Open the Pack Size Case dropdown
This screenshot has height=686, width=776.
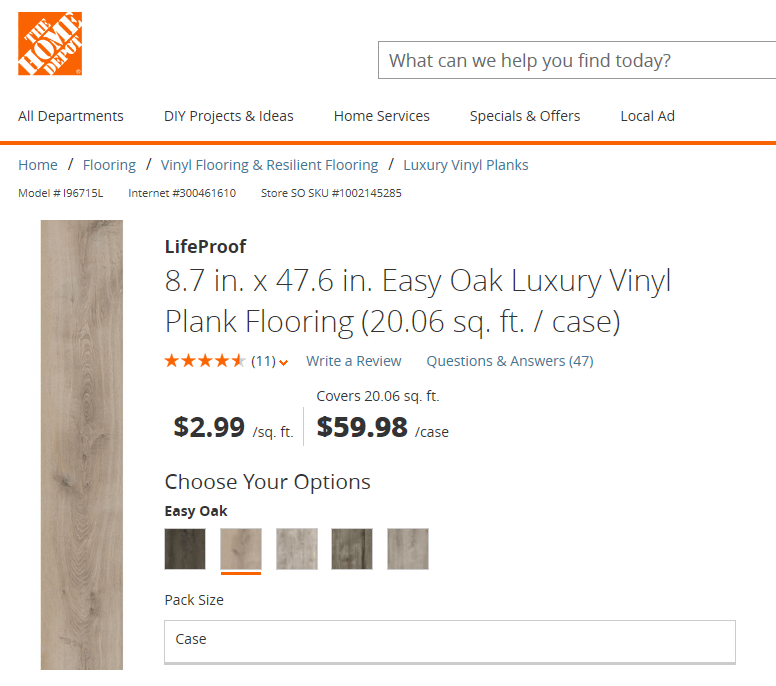coord(450,641)
